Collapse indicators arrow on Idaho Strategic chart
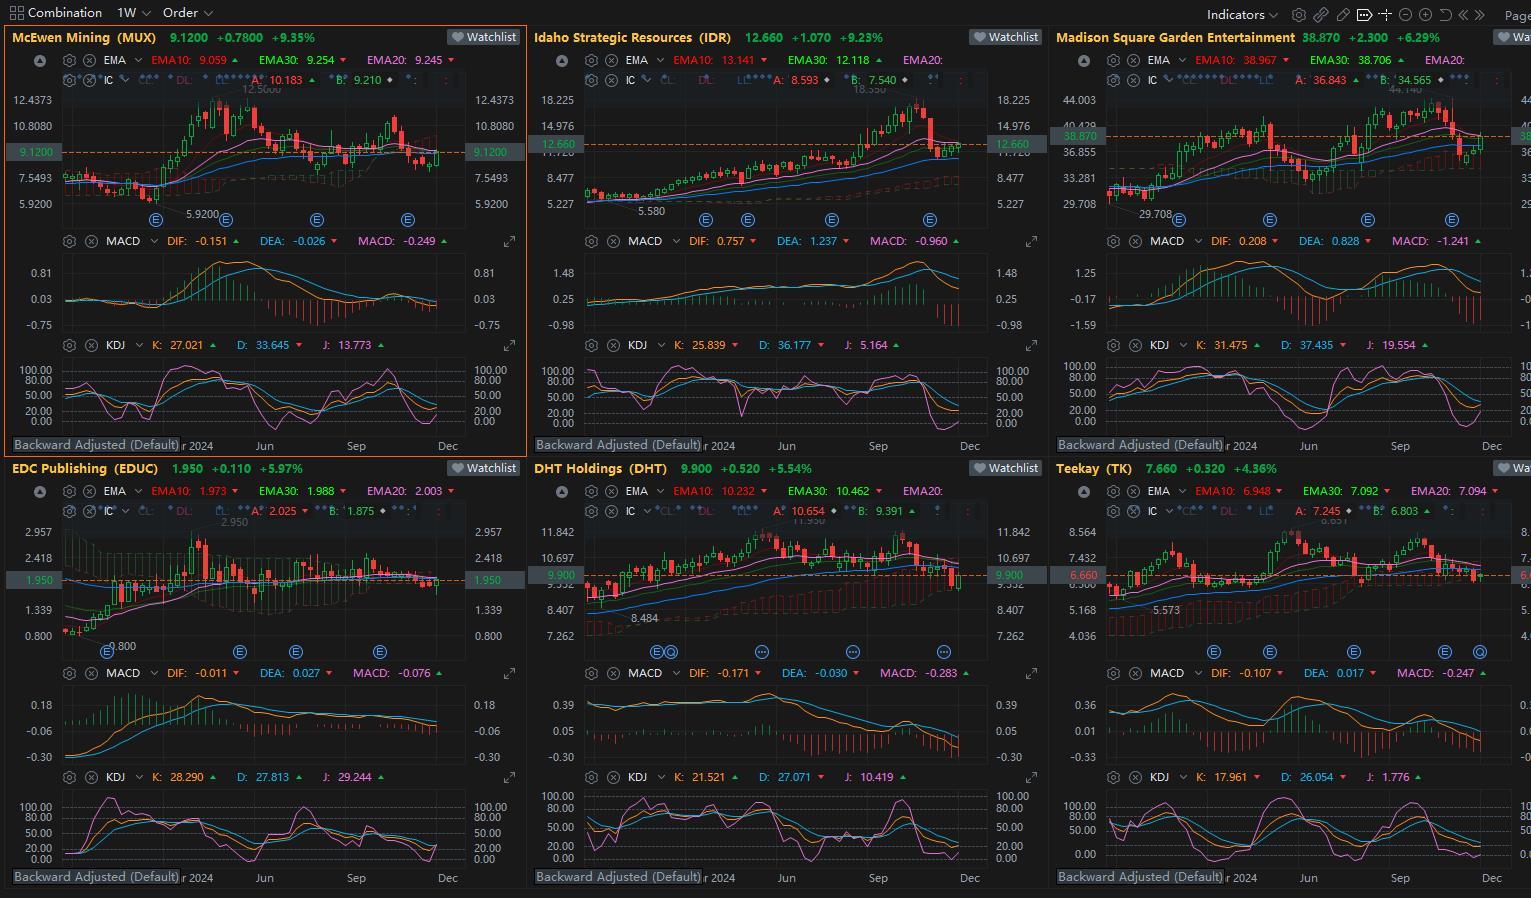The width and height of the screenshot is (1531, 898). (562, 60)
